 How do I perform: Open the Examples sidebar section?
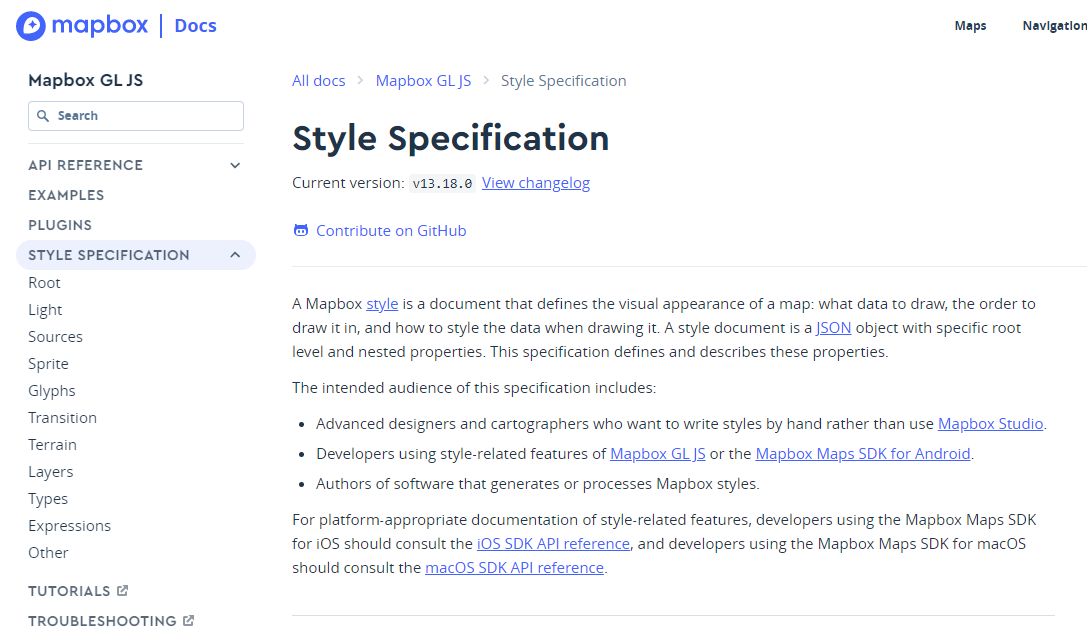(x=66, y=195)
